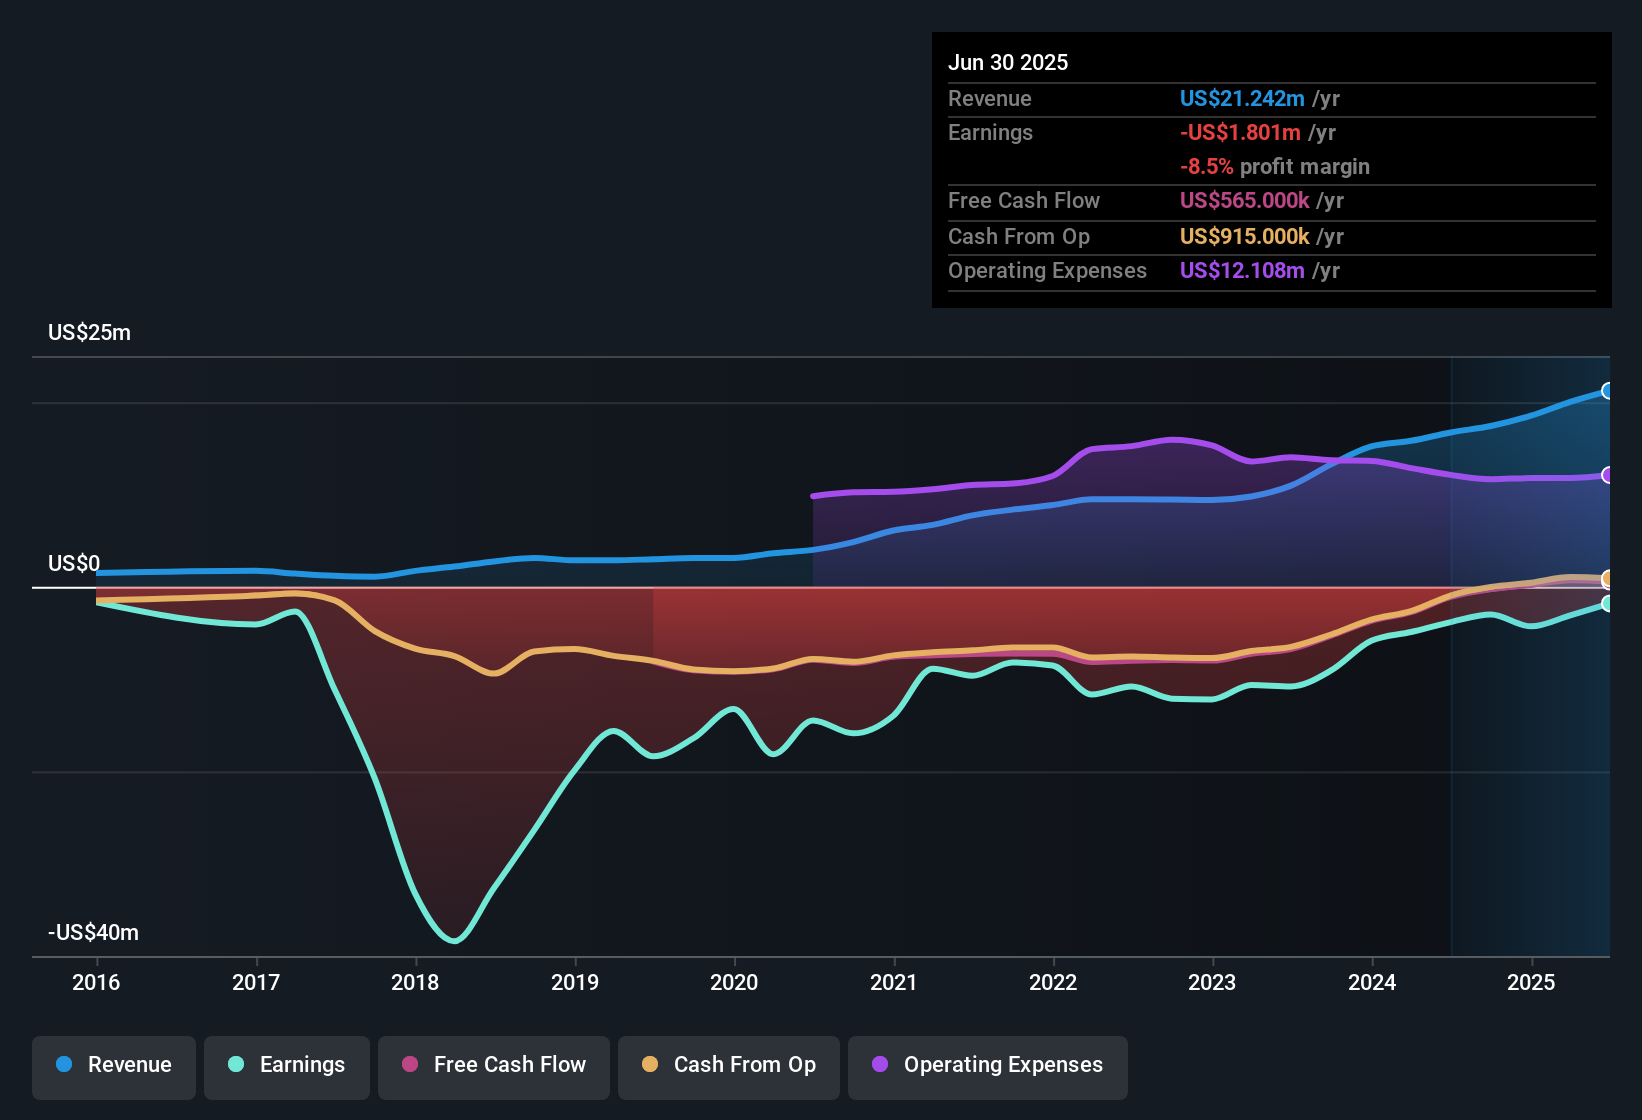Select the Cash From Op legend item
The image size is (1642, 1120).
[728, 1065]
